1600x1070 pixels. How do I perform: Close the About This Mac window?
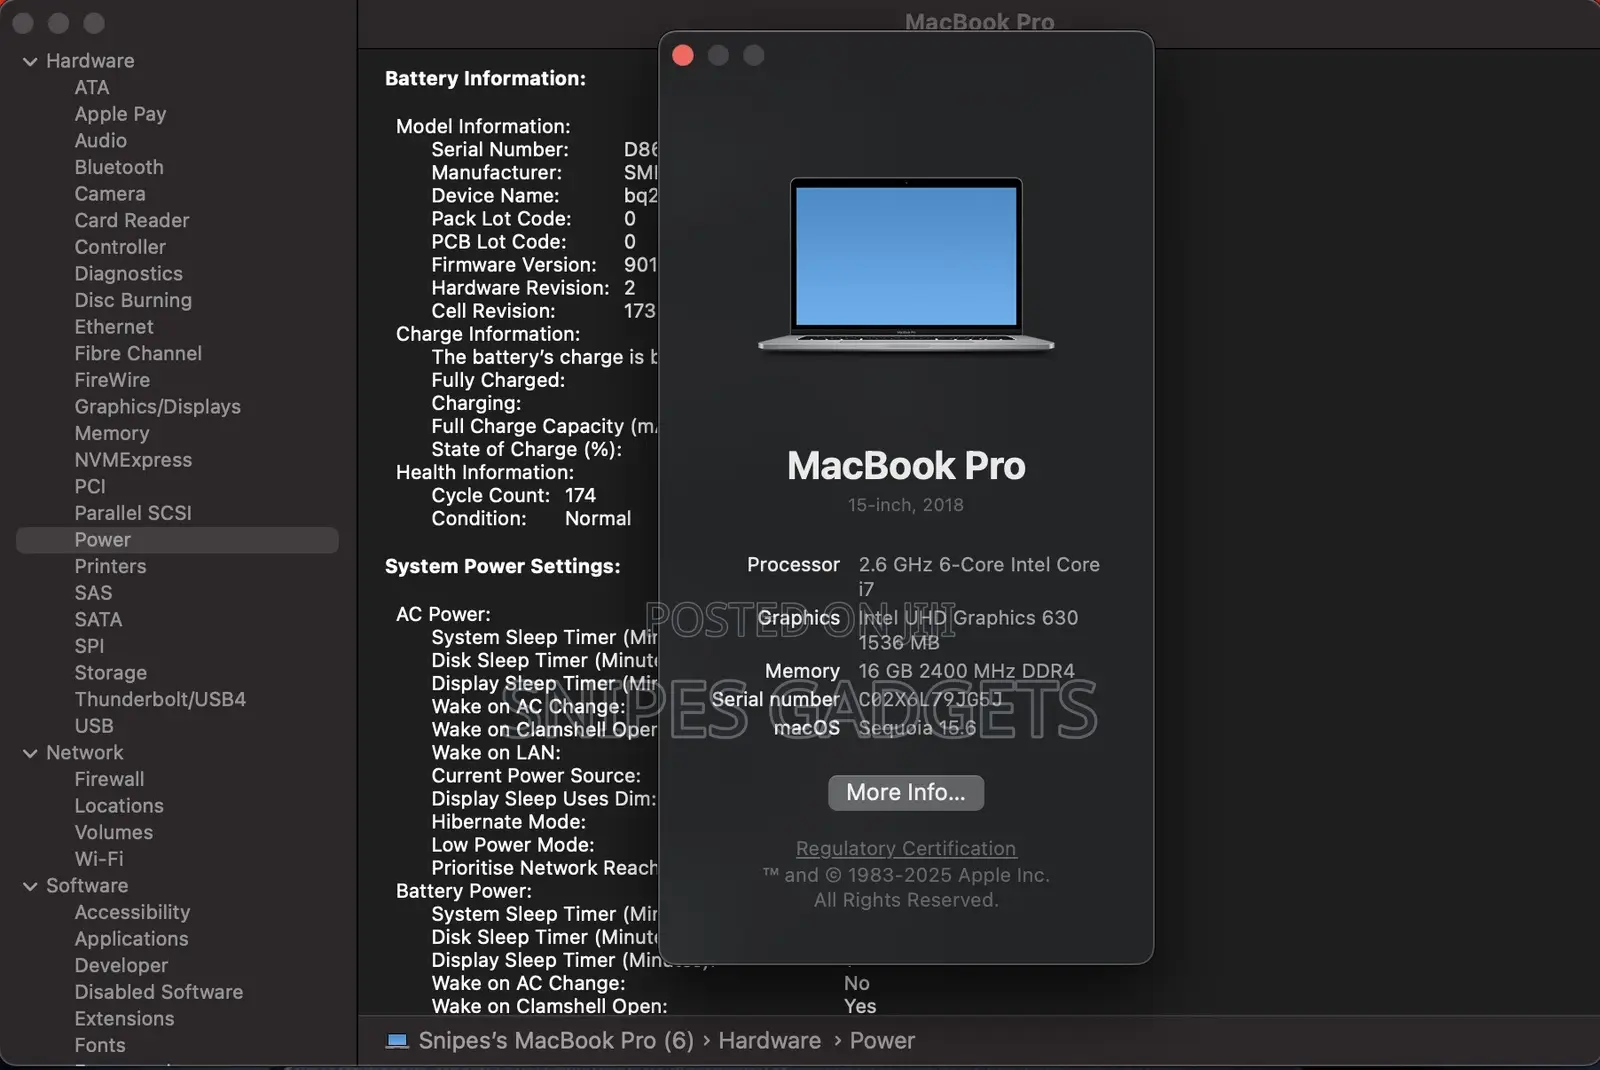pos(683,55)
